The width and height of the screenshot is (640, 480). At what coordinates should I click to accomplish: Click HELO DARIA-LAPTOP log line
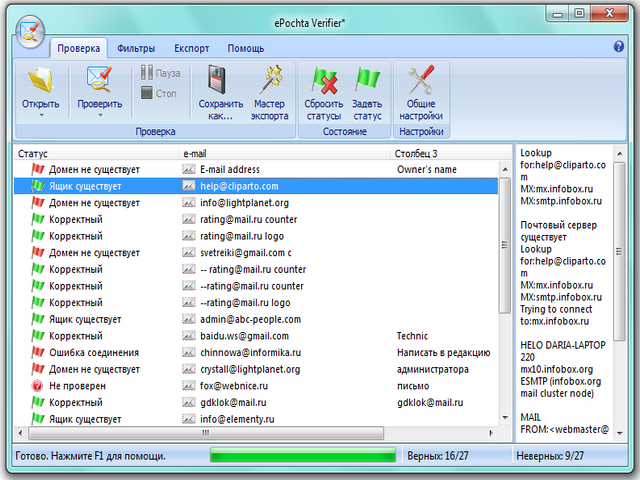pos(562,345)
